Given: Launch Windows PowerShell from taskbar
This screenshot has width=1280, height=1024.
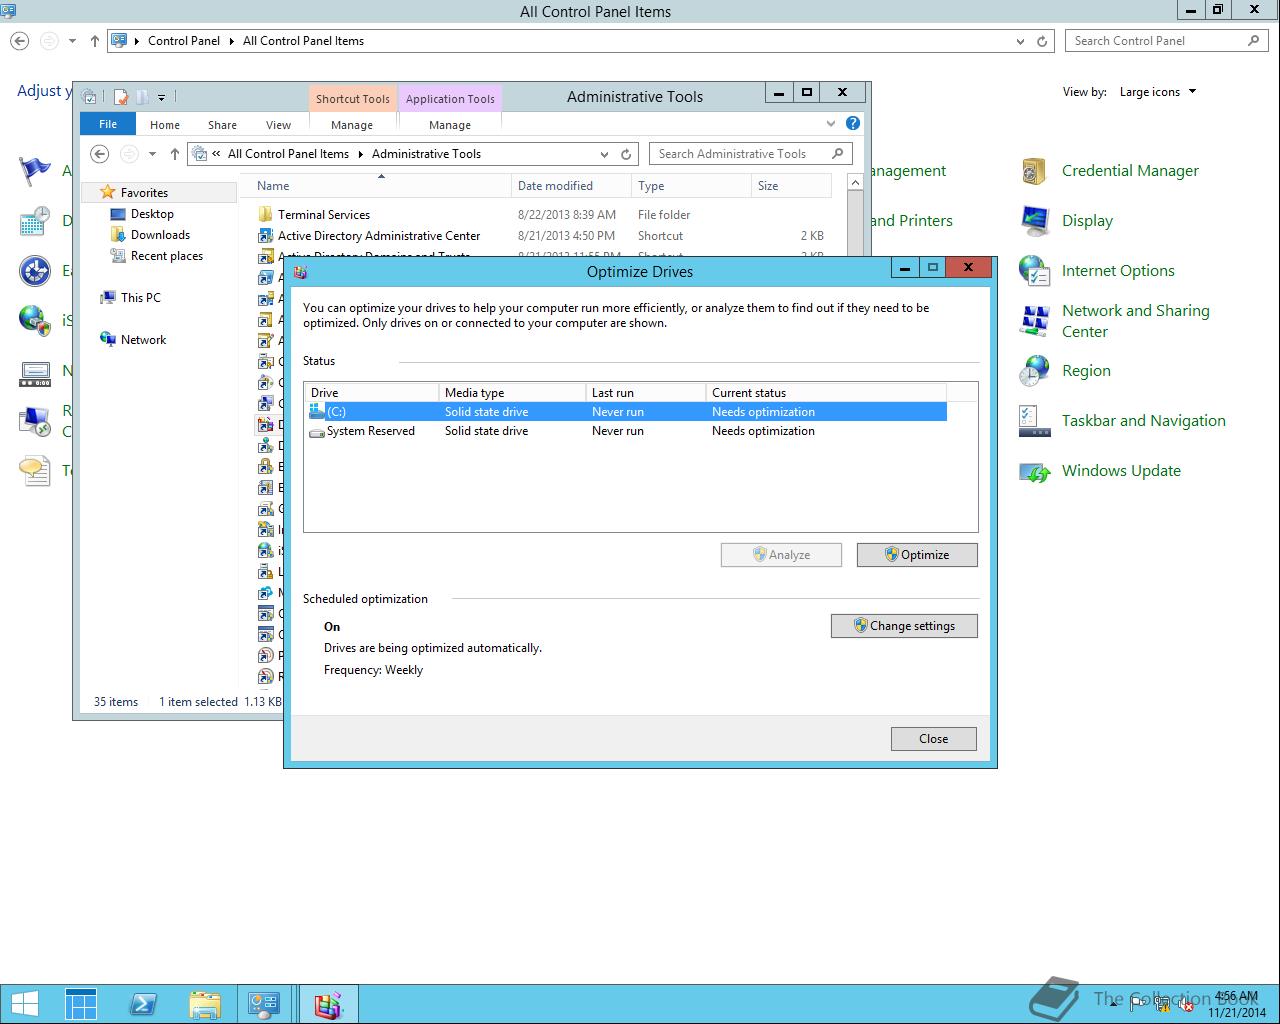Looking at the screenshot, I should [142, 1004].
